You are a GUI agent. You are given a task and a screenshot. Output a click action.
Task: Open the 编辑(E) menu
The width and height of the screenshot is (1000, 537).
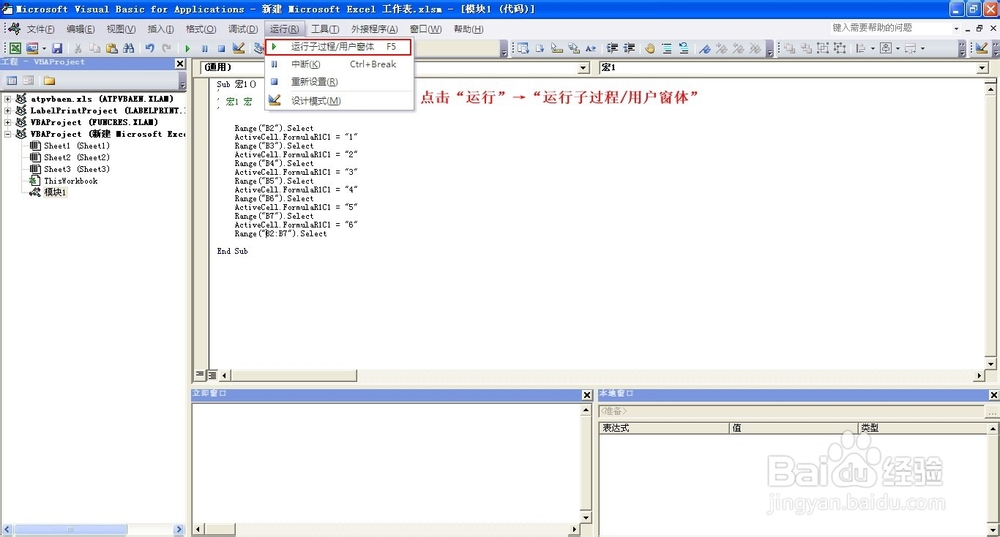[x=80, y=29]
